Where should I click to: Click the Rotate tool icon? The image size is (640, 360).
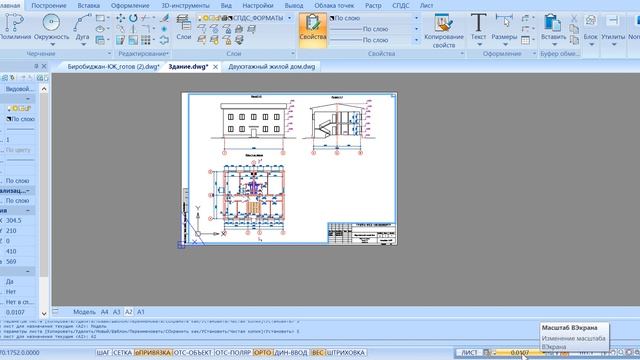click(133, 18)
